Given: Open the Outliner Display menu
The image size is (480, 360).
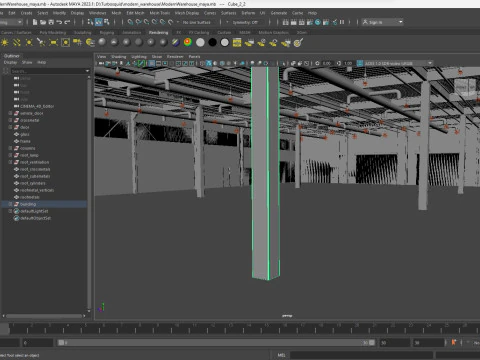Looking at the screenshot, I should [x=10, y=62].
